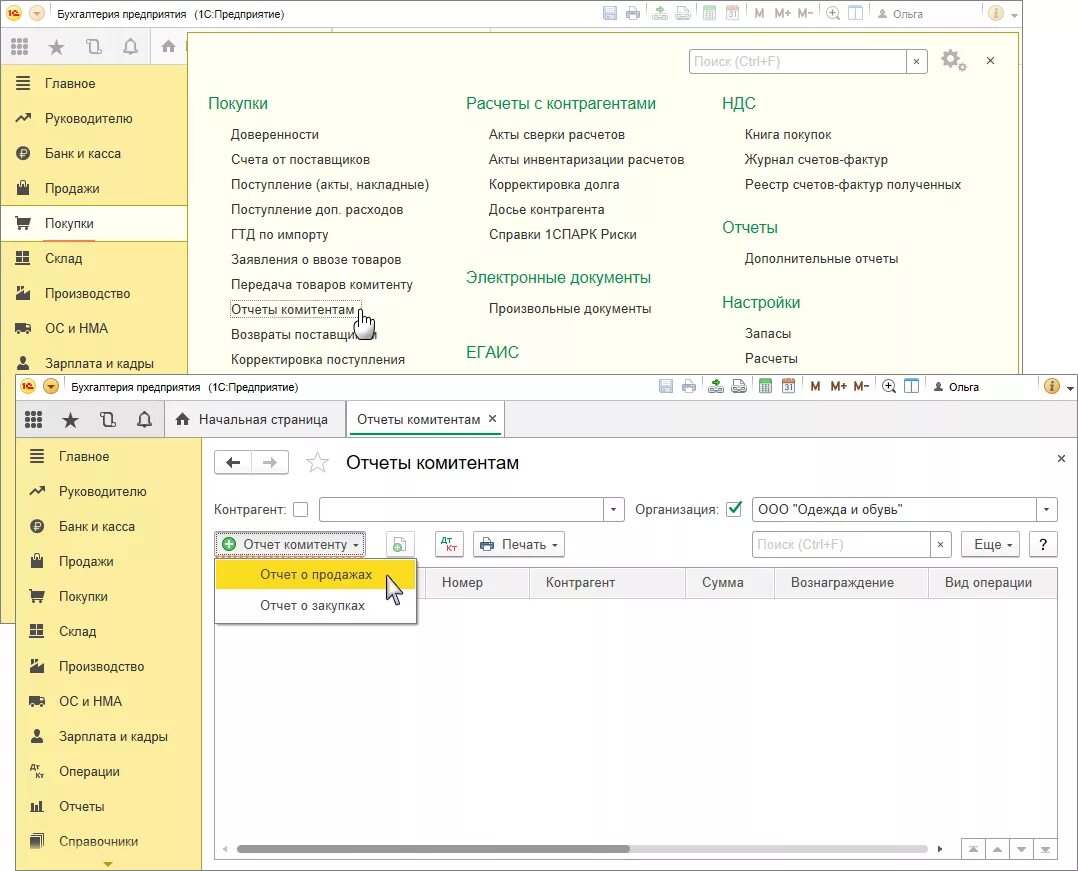
Task: Go back with the left arrow button
Action: pos(233,463)
